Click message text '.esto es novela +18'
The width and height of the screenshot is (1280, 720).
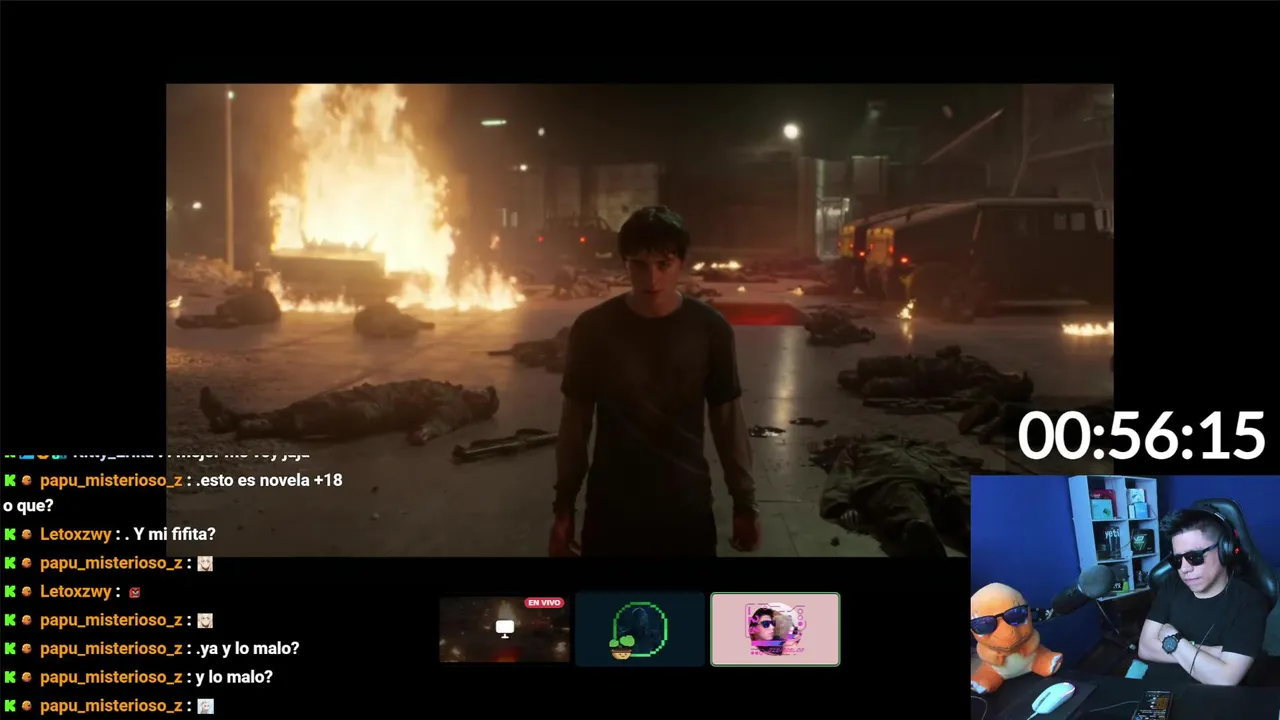269,480
